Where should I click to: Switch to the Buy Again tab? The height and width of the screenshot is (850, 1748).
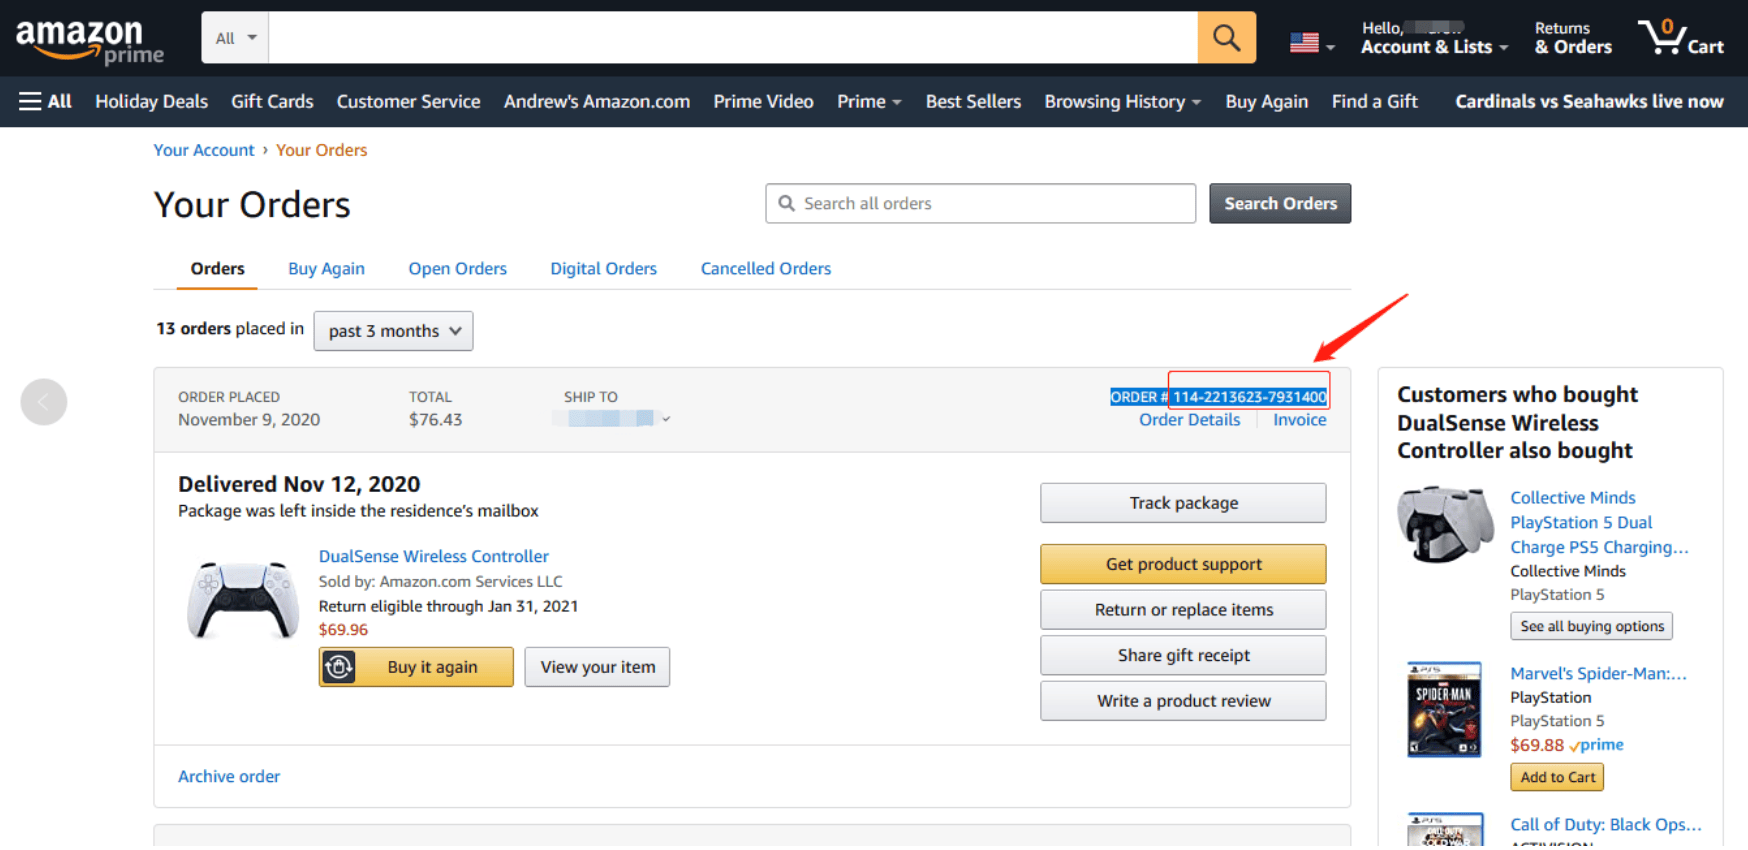pyautogui.click(x=326, y=268)
